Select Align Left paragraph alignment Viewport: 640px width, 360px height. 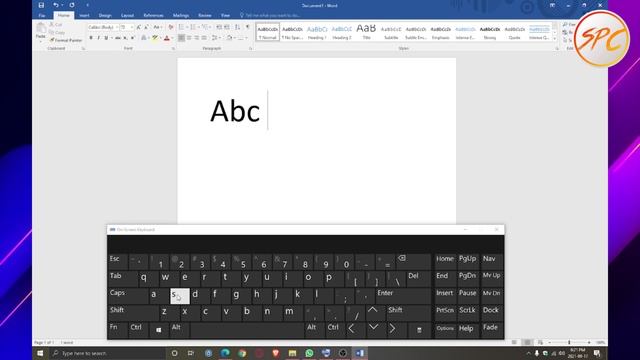tap(181, 38)
